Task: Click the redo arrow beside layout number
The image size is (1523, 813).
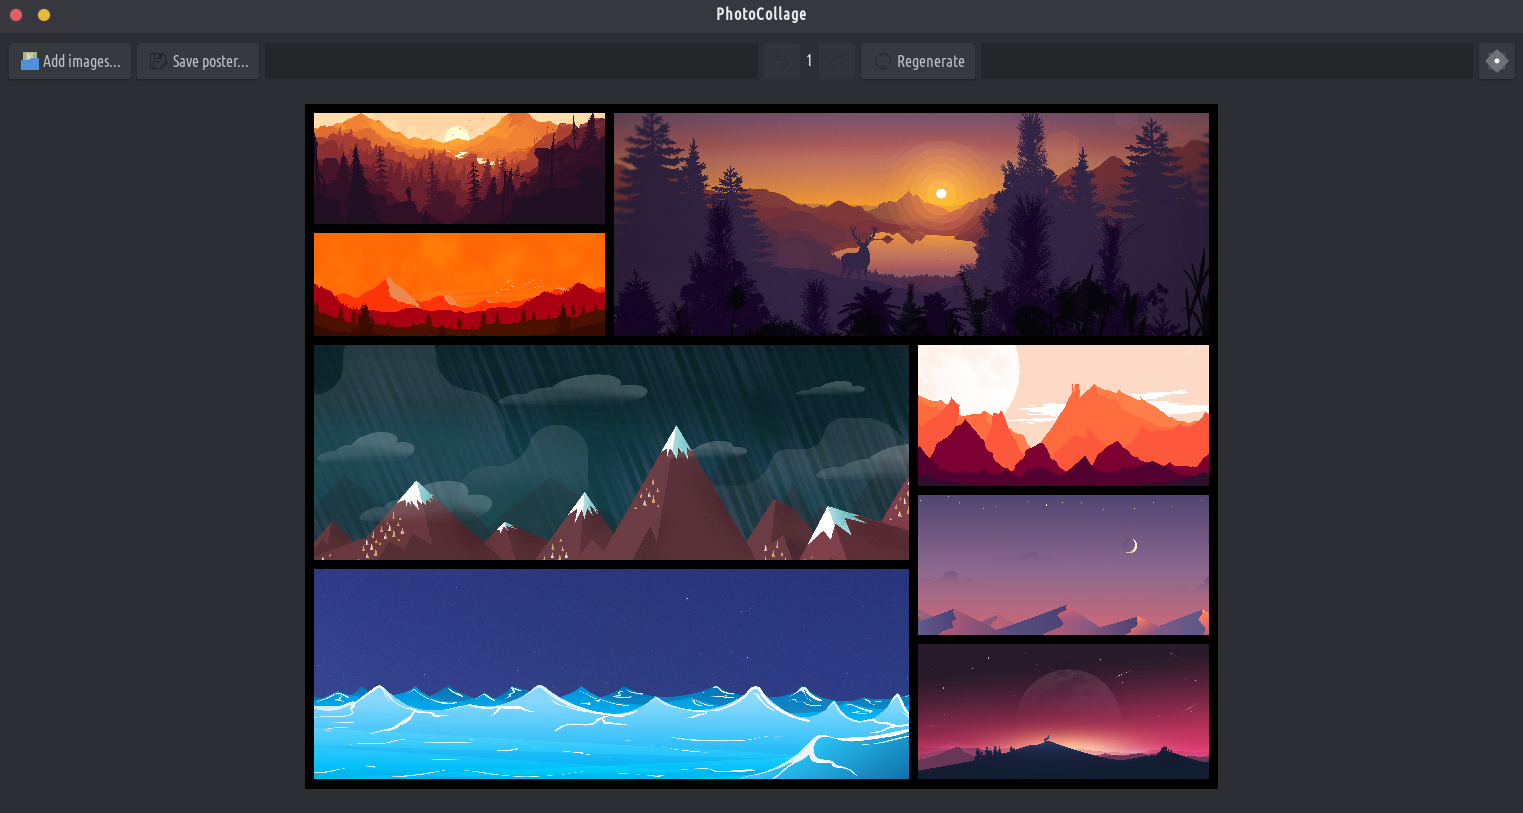Action: pyautogui.click(x=838, y=61)
